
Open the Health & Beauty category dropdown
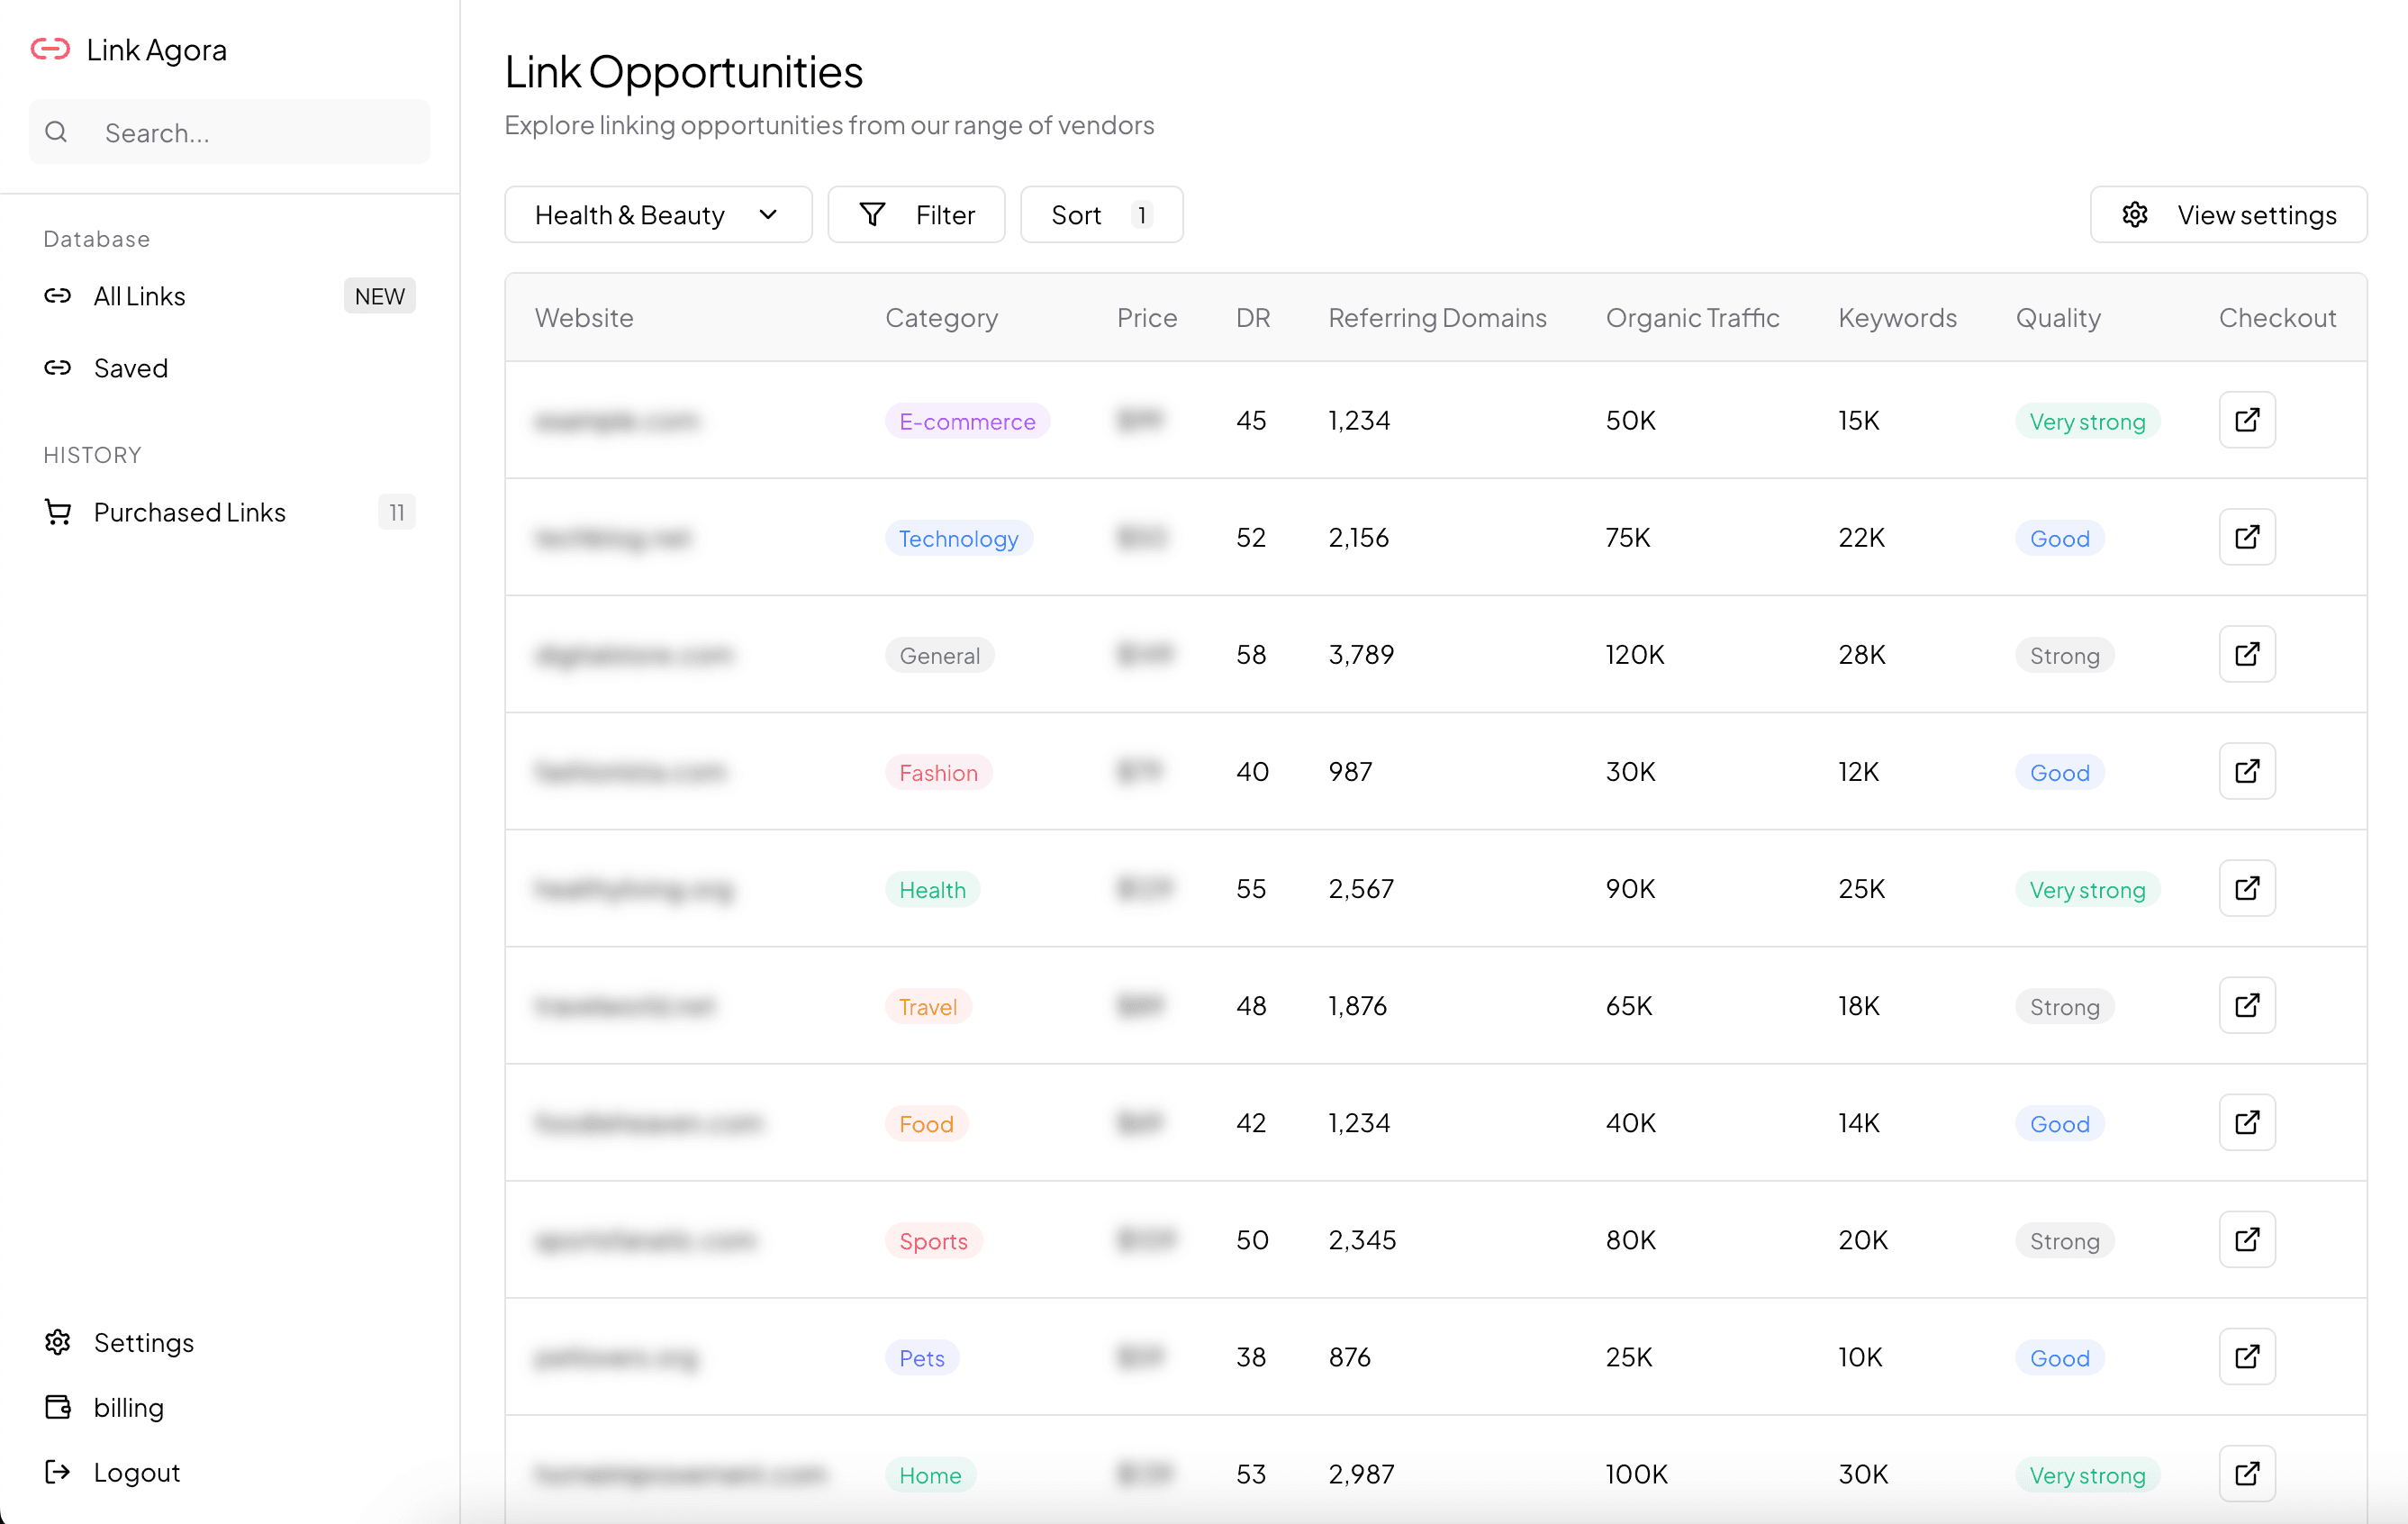point(657,214)
